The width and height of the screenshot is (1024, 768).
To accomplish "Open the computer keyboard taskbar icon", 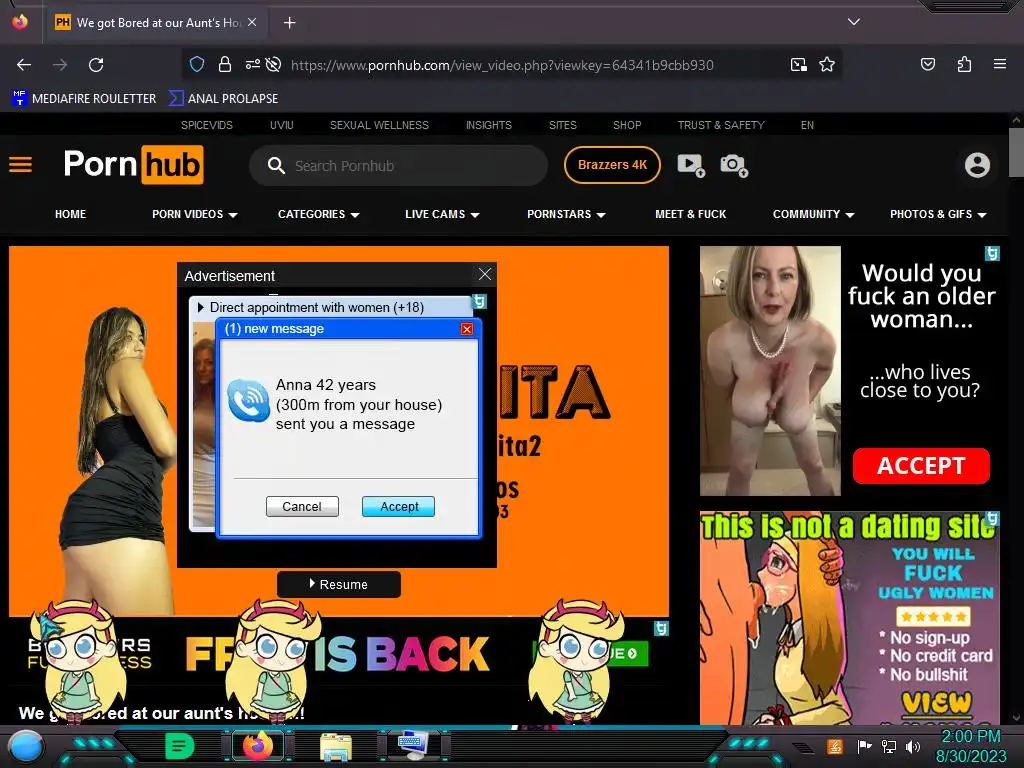I will click(x=413, y=746).
